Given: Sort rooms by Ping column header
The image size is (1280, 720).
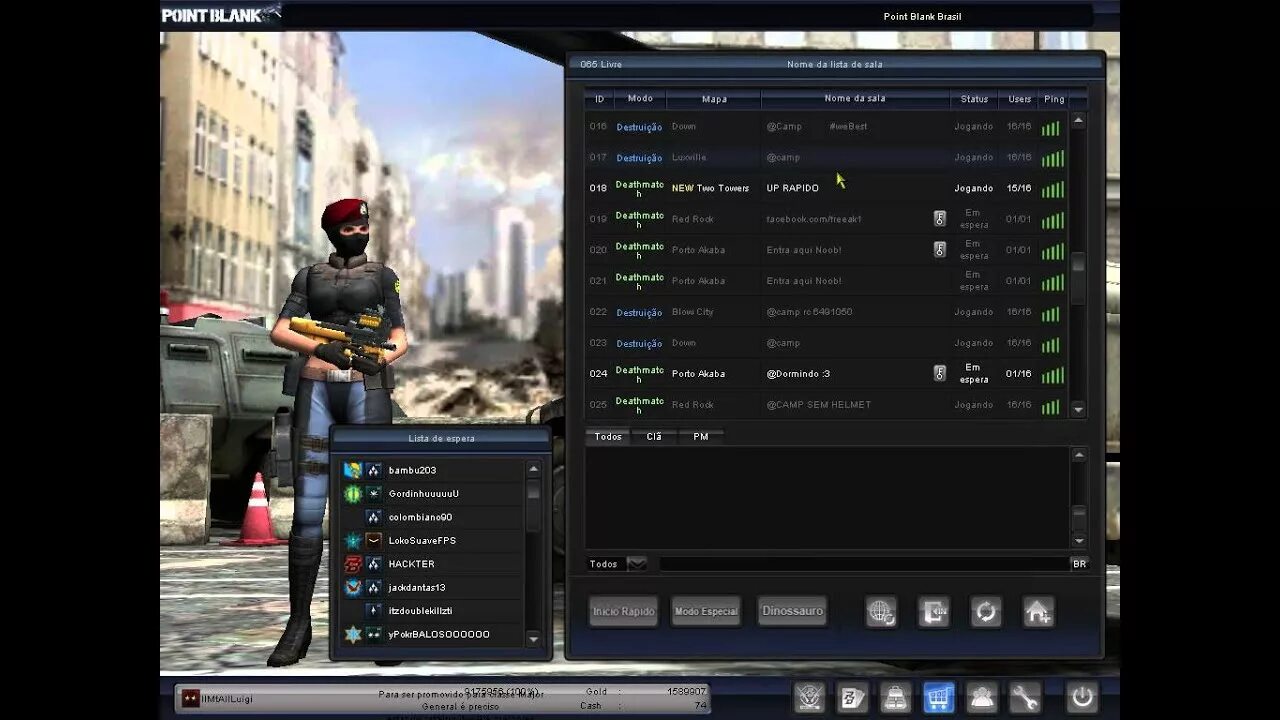Looking at the screenshot, I should tap(1054, 99).
